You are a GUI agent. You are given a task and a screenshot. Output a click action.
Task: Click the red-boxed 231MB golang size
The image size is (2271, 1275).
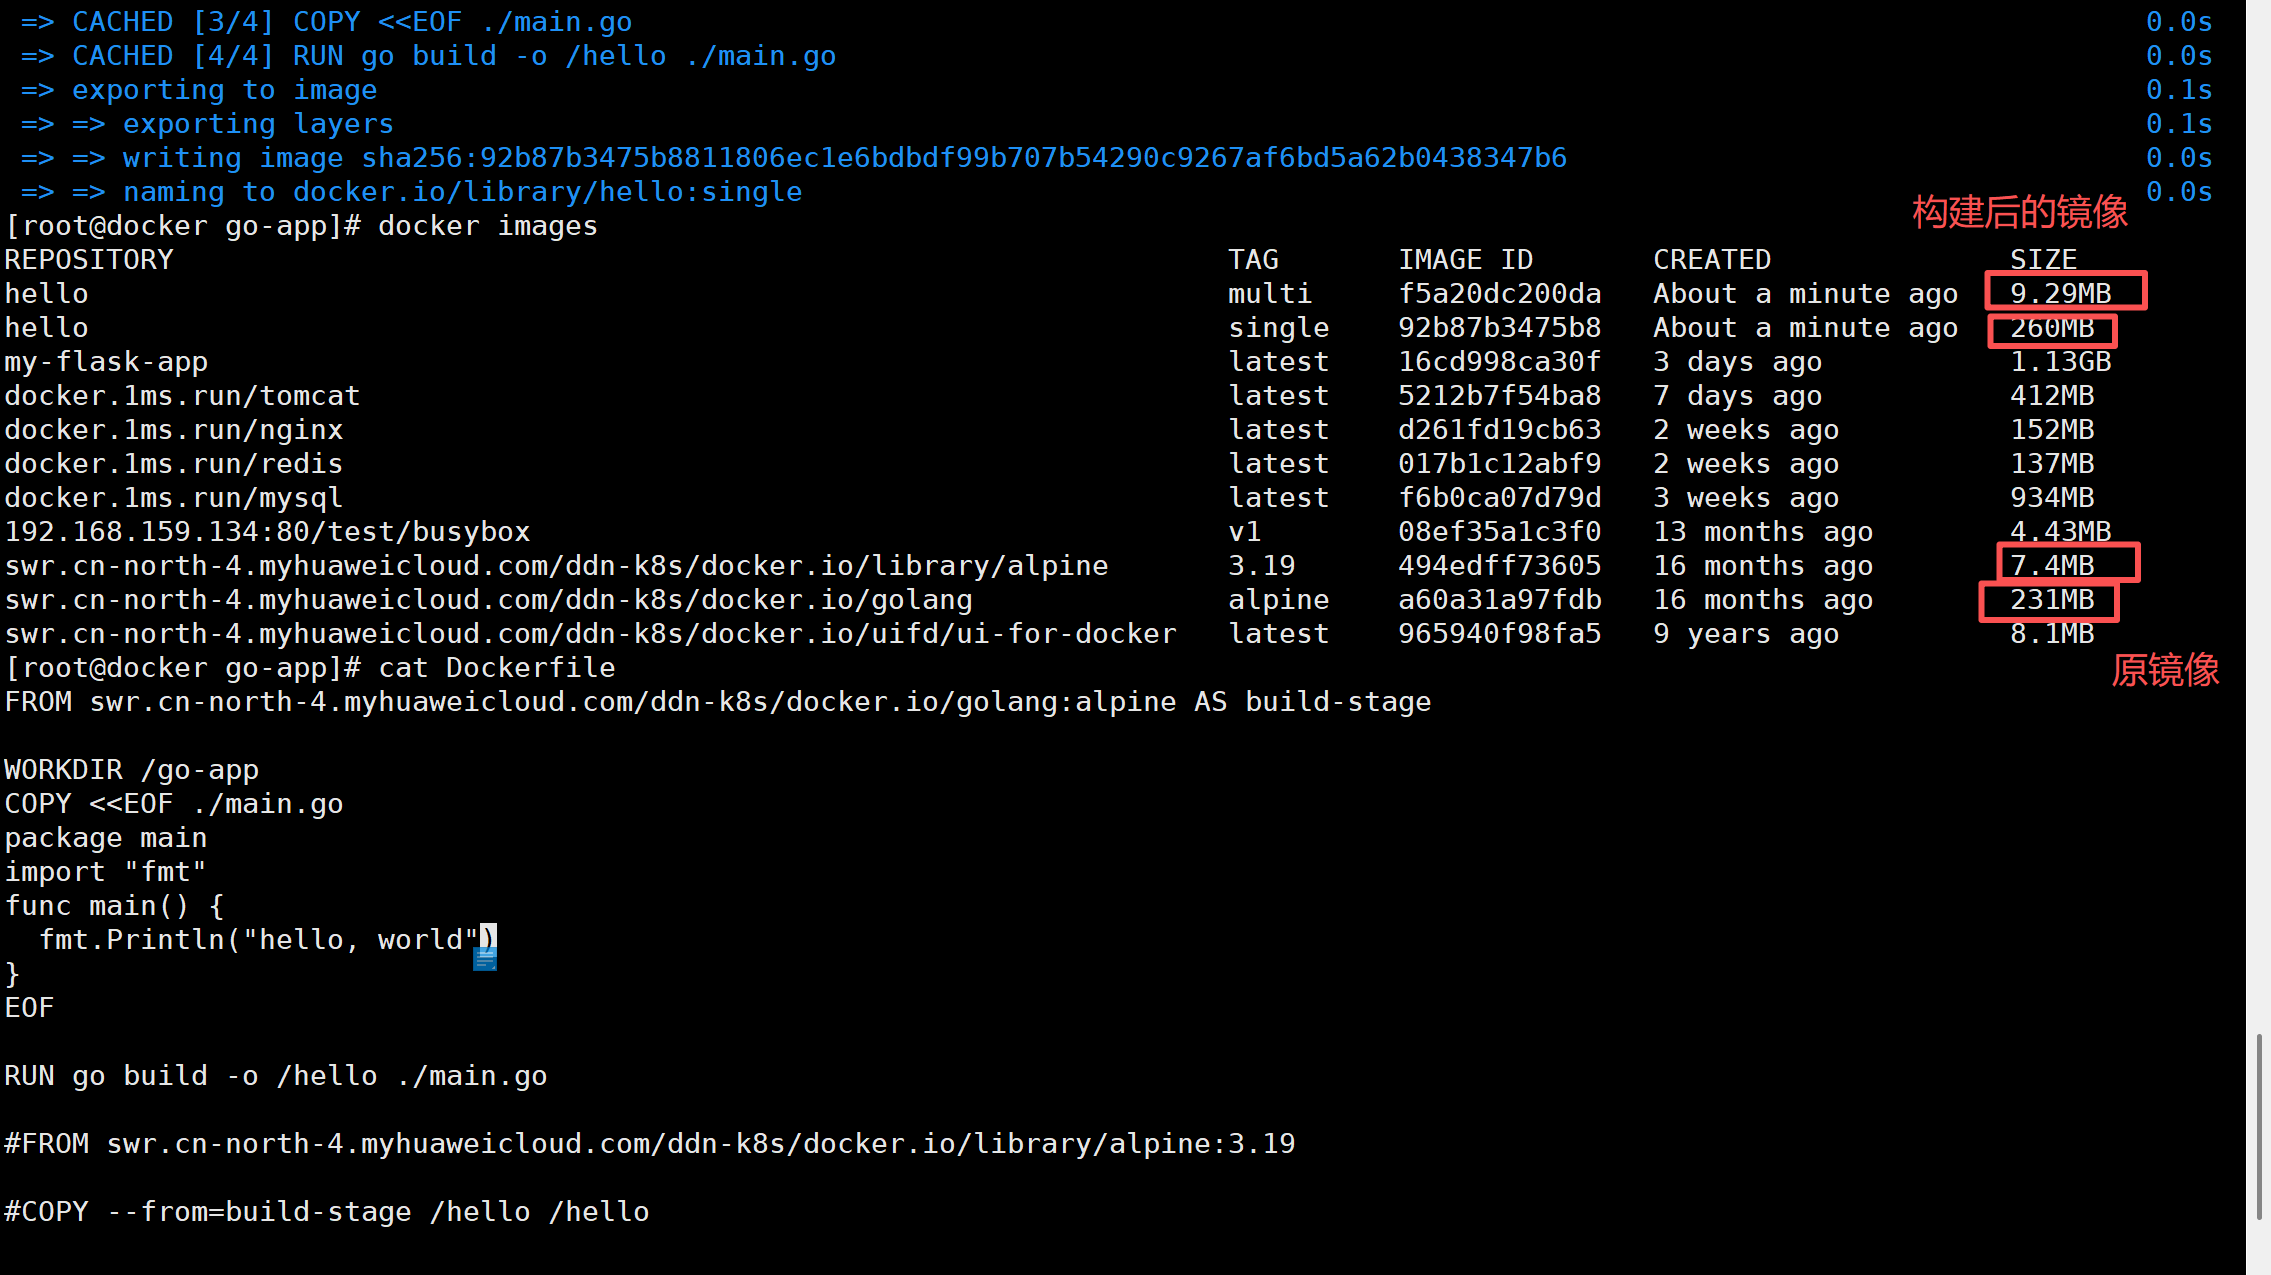click(x=2052, y=600)
